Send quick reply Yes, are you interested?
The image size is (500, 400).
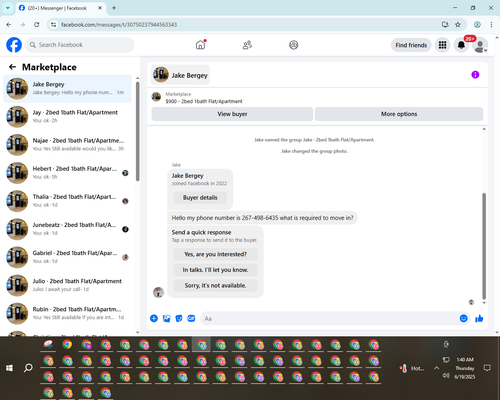pos(215,254)
